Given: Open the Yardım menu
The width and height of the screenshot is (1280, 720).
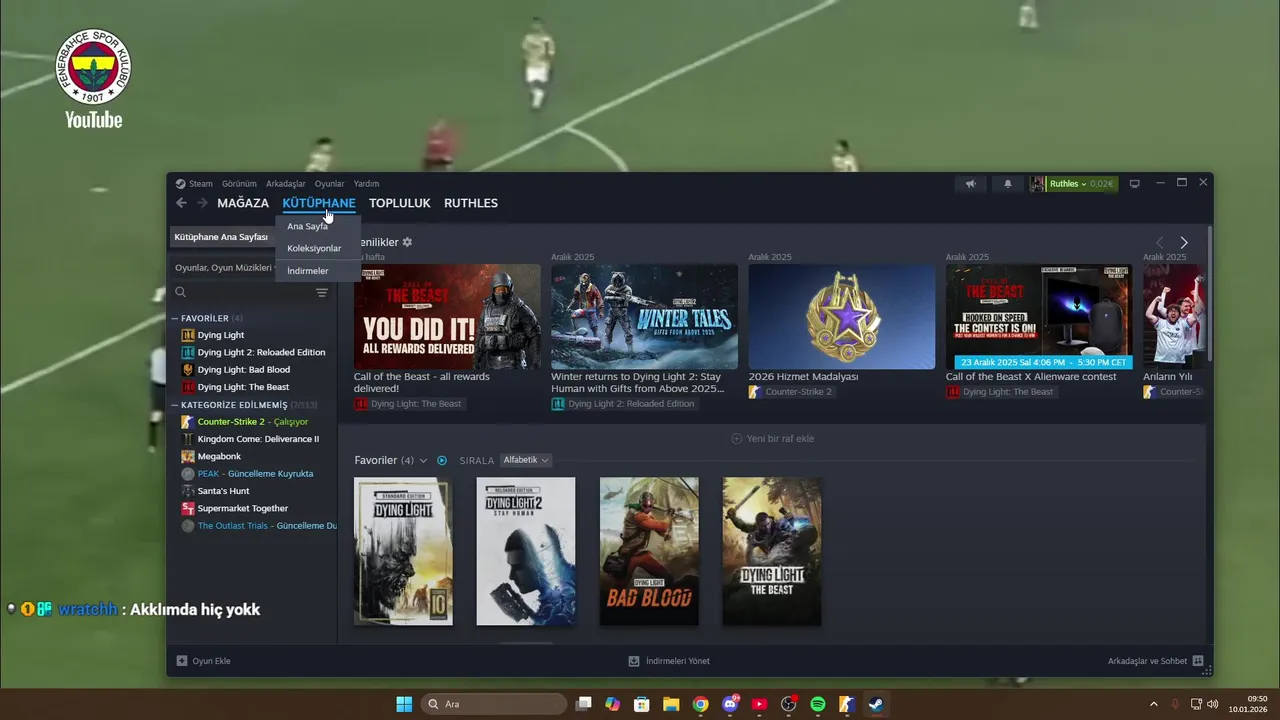Looking at the screenshot, I should (x=366, y=184).
